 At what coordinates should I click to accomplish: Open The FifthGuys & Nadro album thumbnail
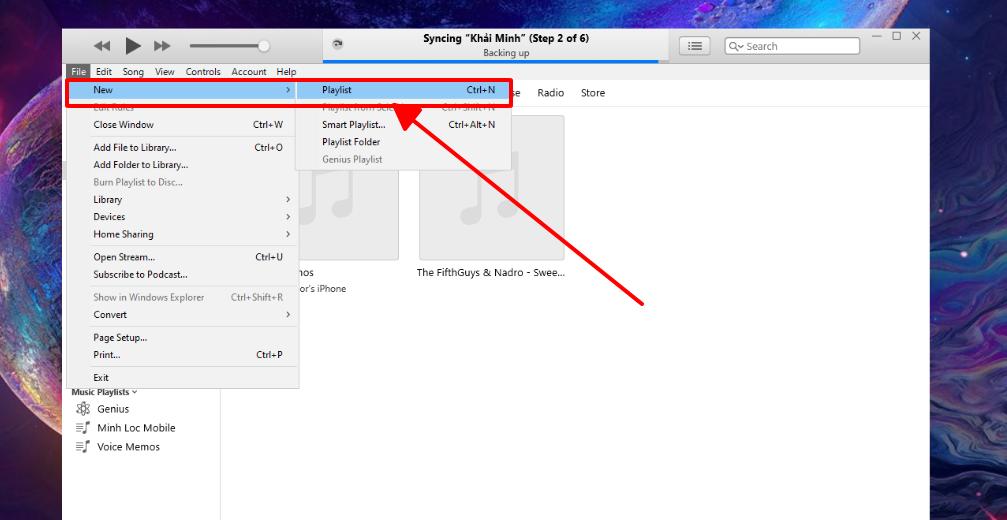[492, 187]
